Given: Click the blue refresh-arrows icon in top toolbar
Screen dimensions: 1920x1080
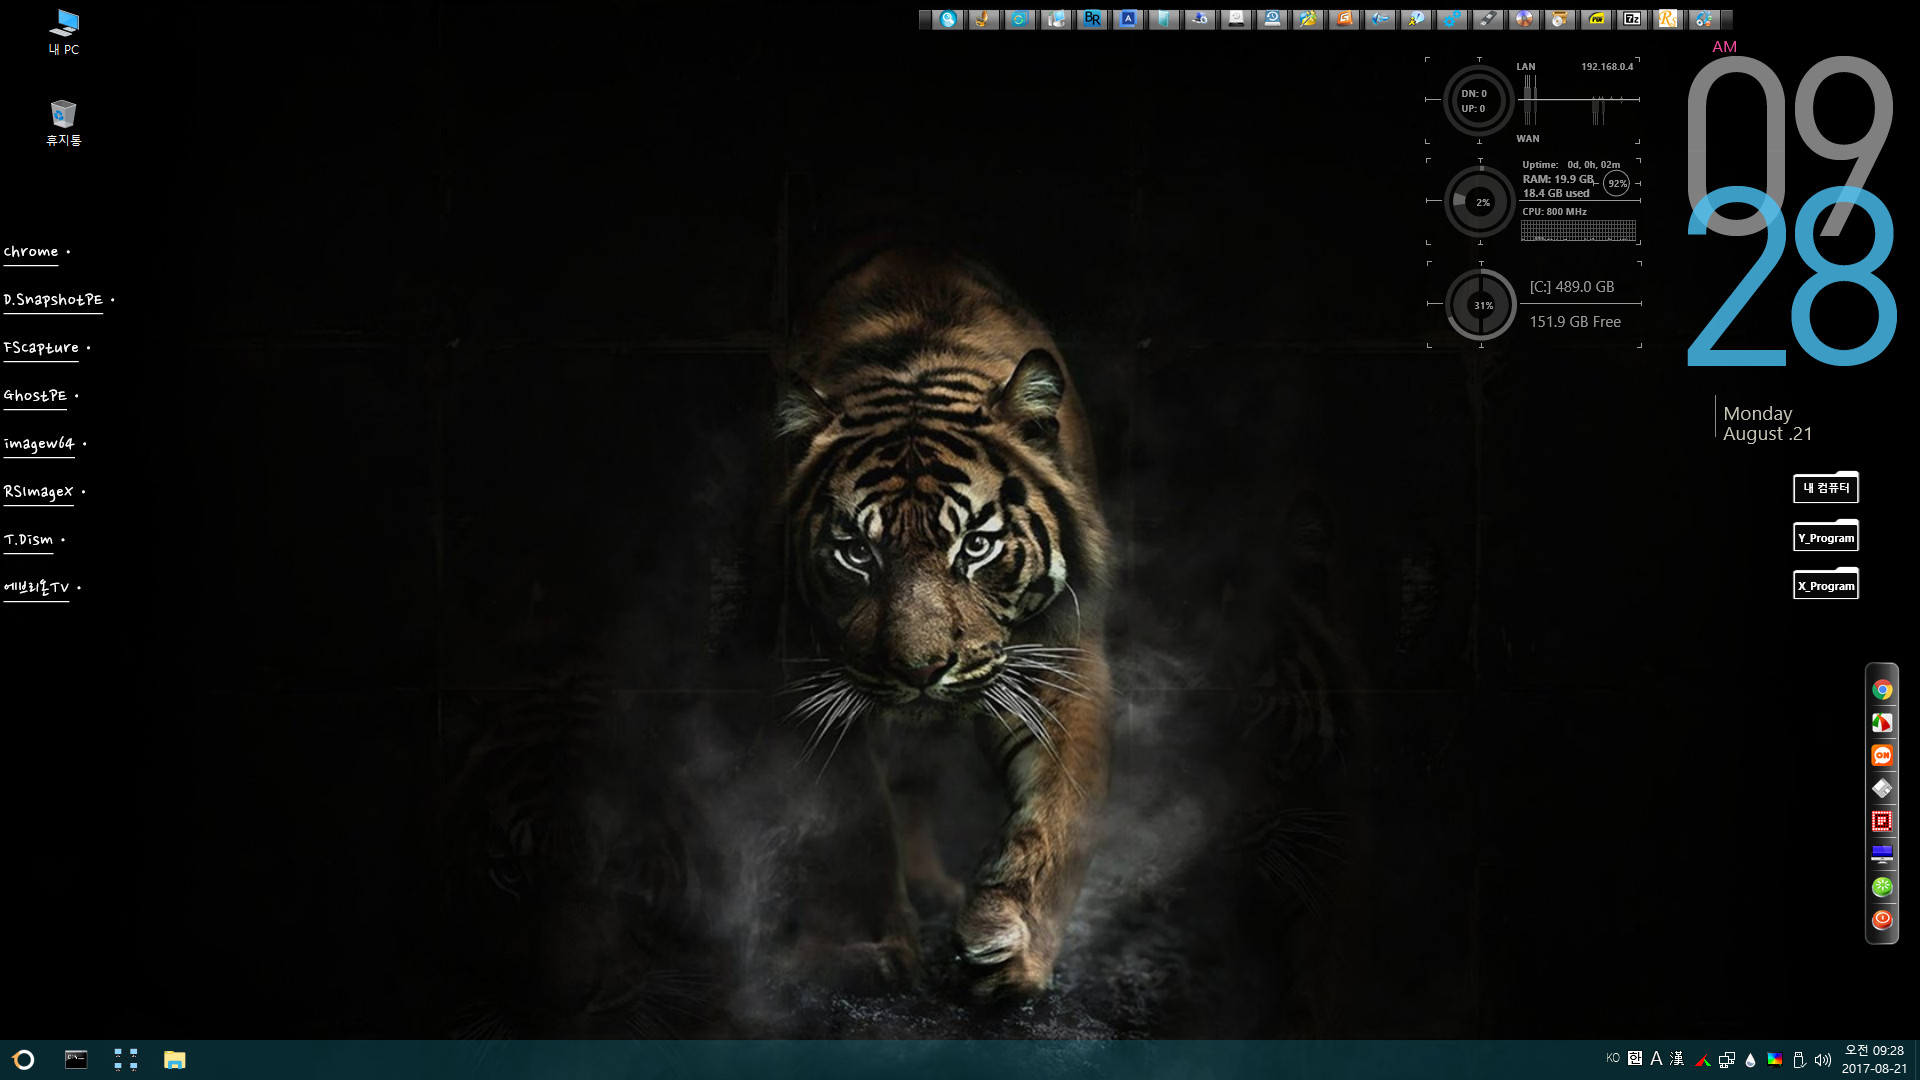Looking at the screenshot, I should [1020, 19].
